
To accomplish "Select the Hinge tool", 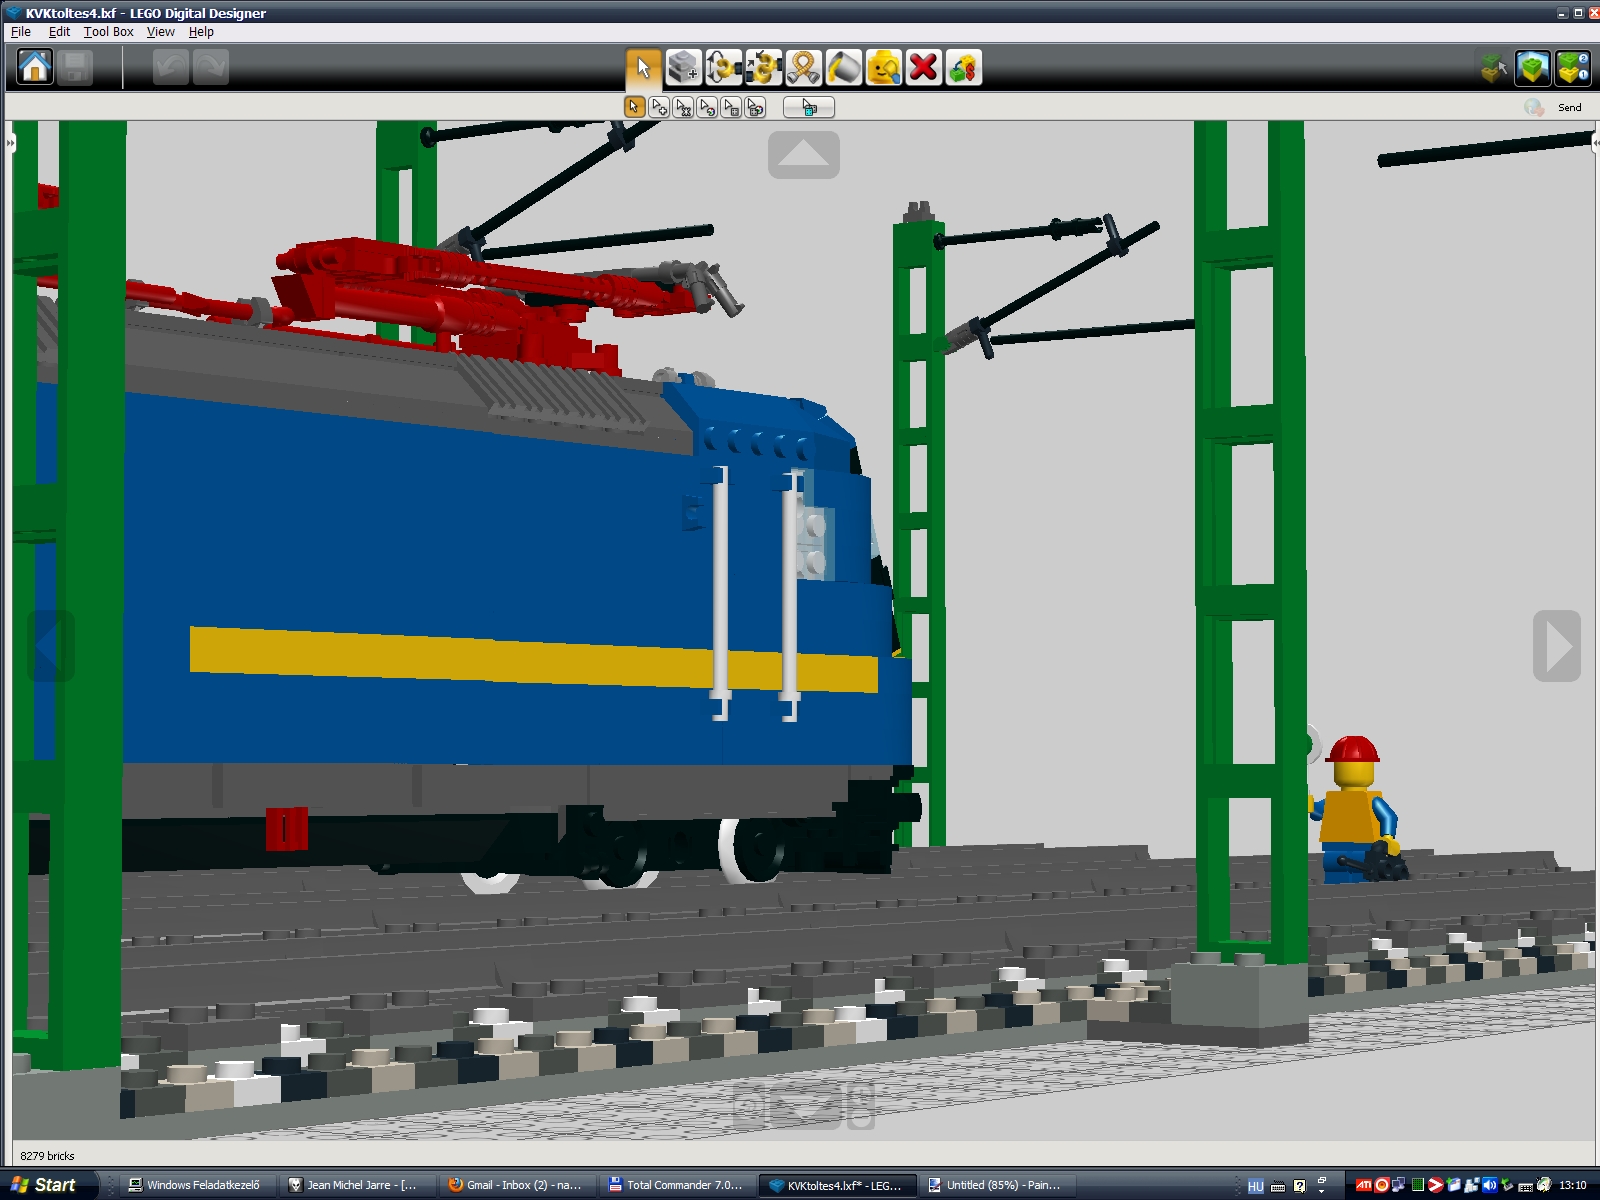I will click(x=723, y=67).
